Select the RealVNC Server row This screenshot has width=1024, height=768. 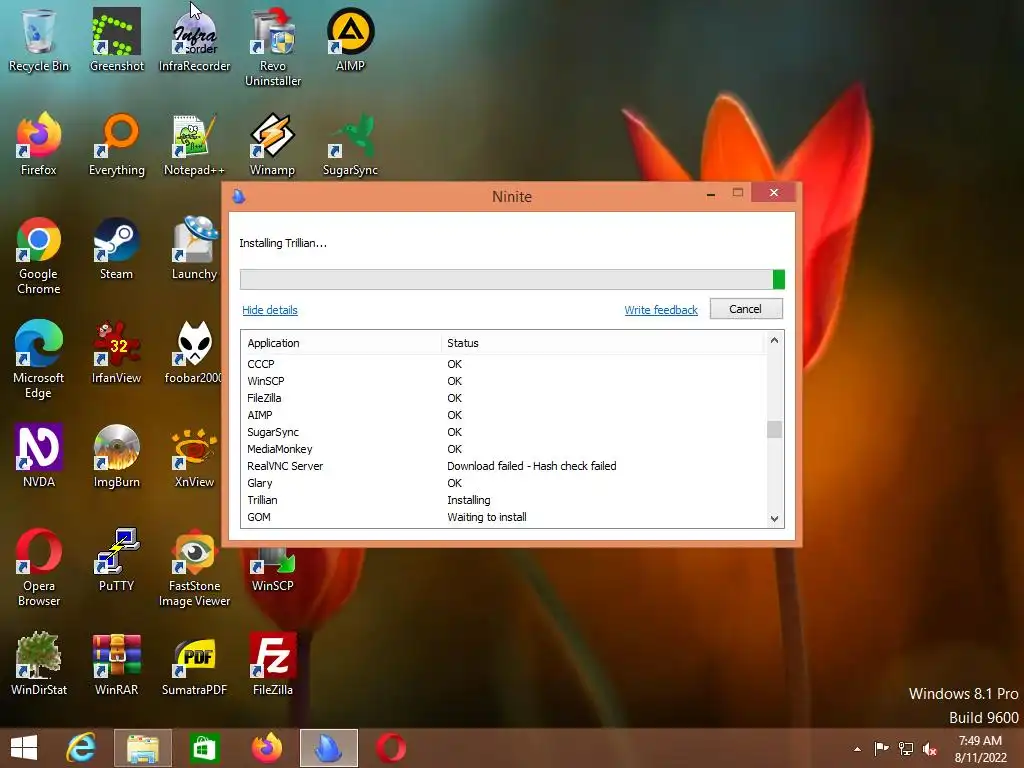[x=503, y=466]
